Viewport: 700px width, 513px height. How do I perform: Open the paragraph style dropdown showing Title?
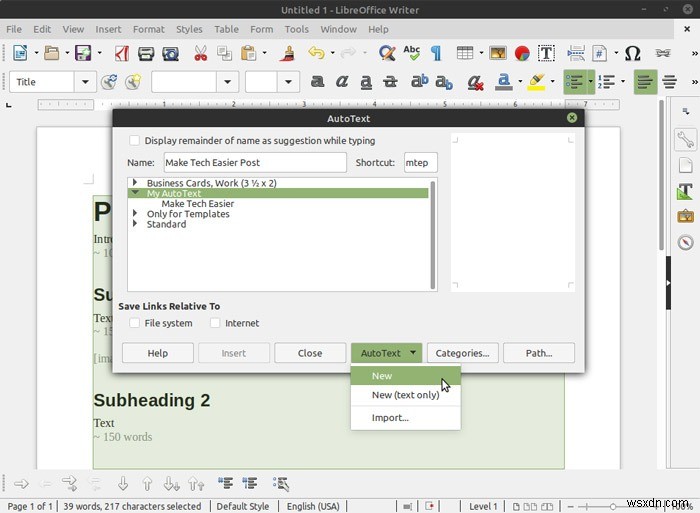click(x=85, y=82)
